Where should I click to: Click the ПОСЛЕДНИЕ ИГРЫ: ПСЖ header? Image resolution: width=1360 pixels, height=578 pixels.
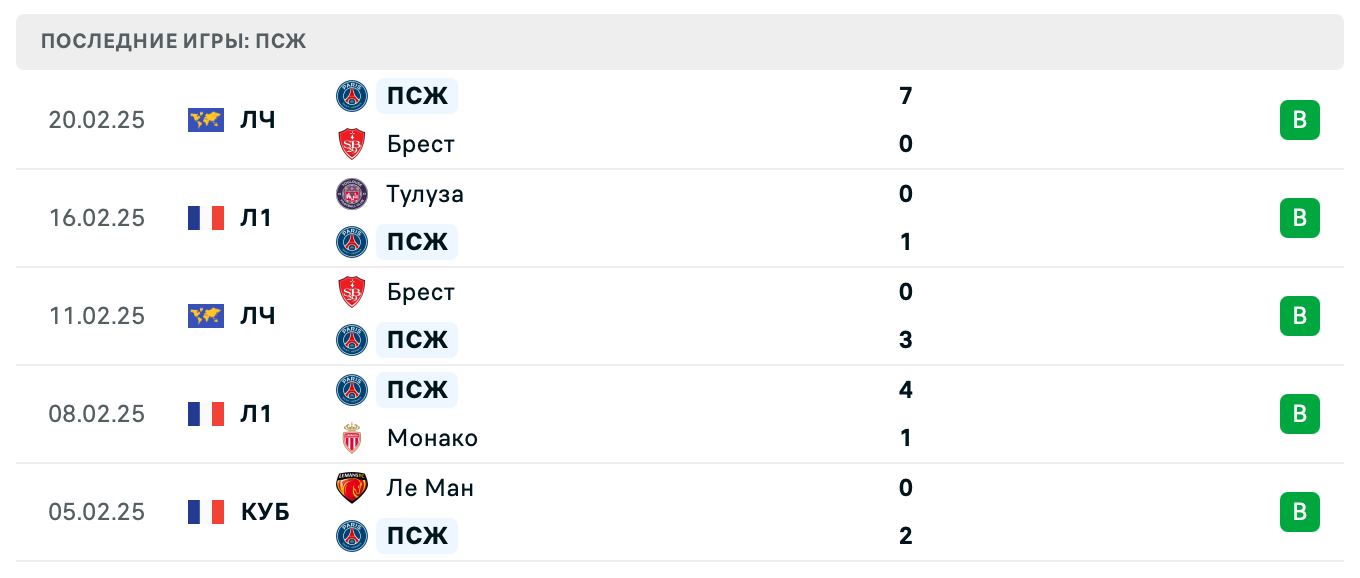click(x=174, y=42)
